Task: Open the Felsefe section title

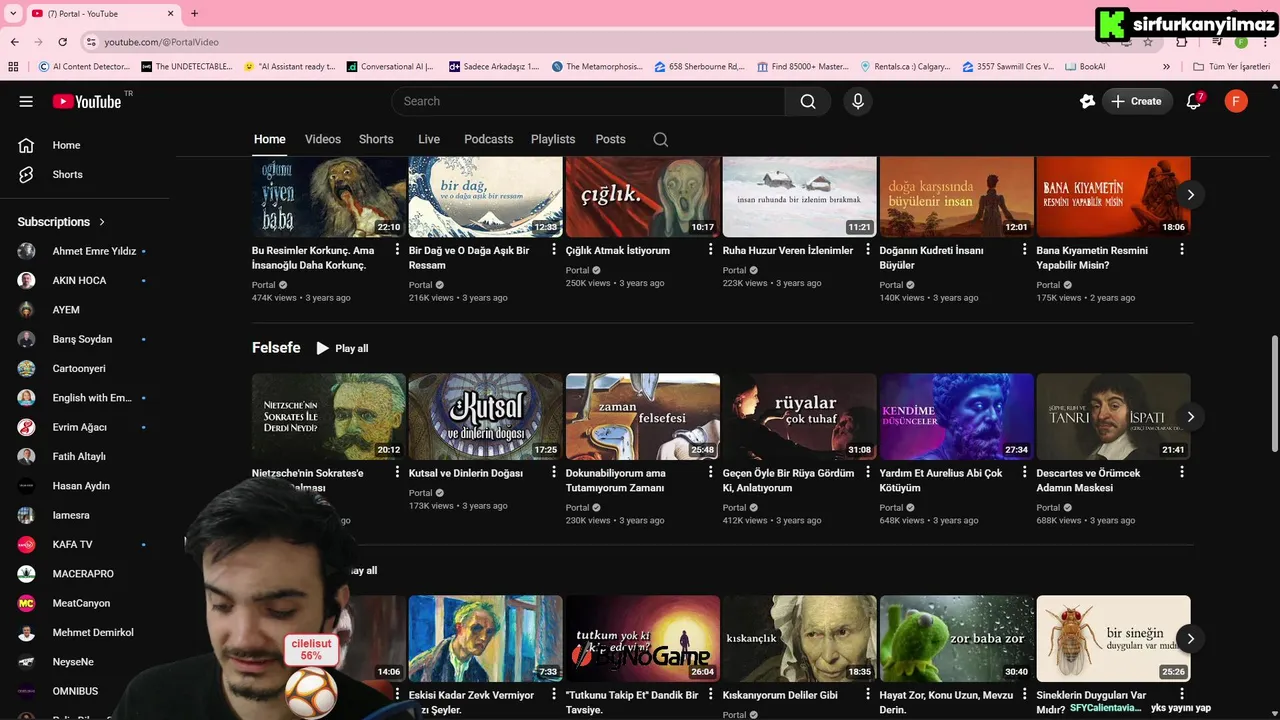Action: [x=276, y=348]
